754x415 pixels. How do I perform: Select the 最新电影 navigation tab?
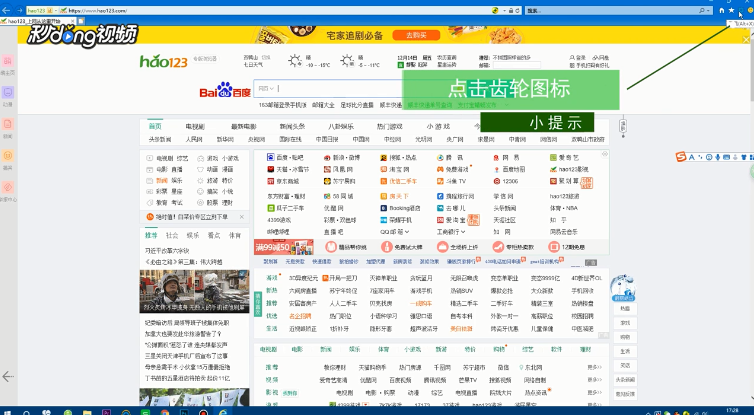(x=243, y=126)
